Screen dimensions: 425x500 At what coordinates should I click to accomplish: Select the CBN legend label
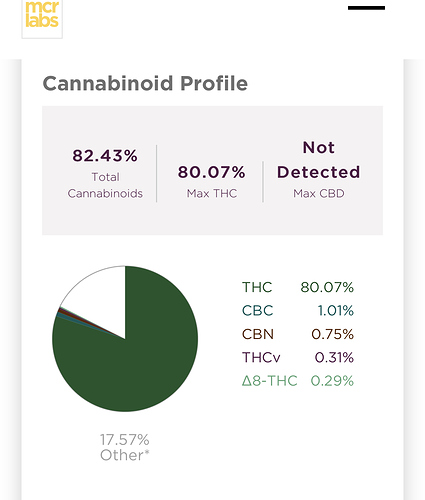pos(258,334)
